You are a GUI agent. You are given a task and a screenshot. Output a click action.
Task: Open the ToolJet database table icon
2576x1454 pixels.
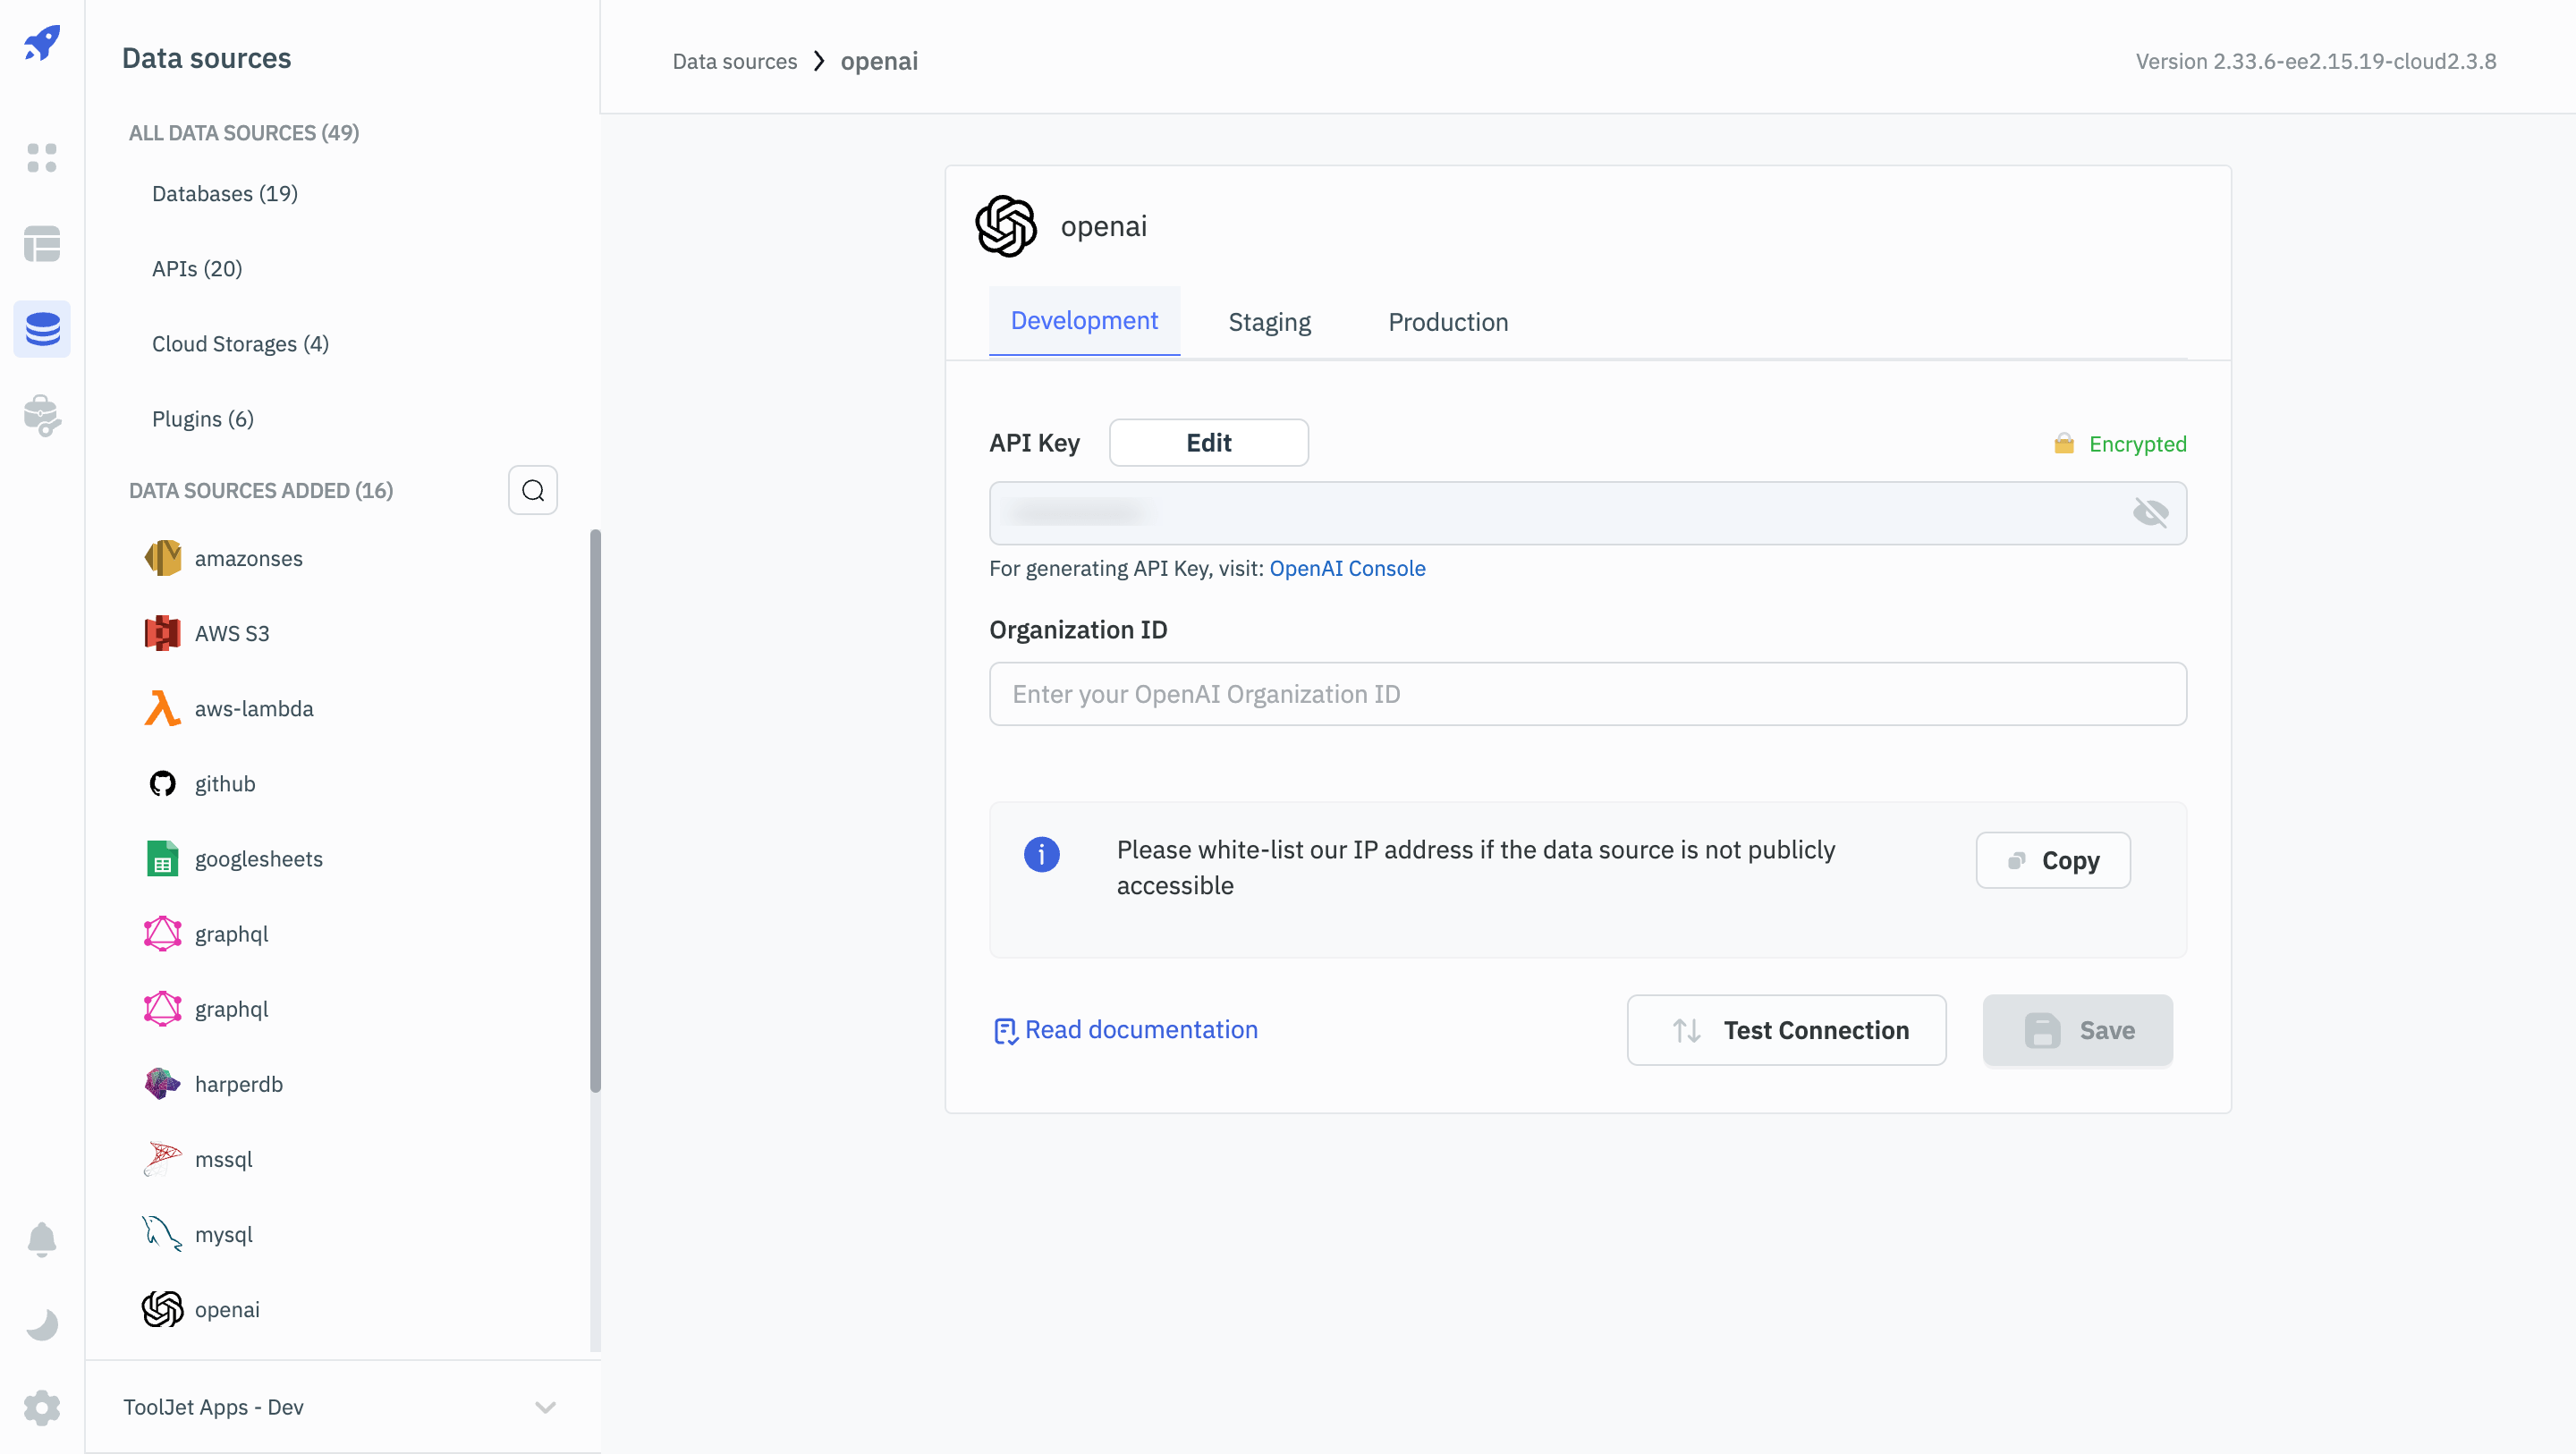click(42, 243)
